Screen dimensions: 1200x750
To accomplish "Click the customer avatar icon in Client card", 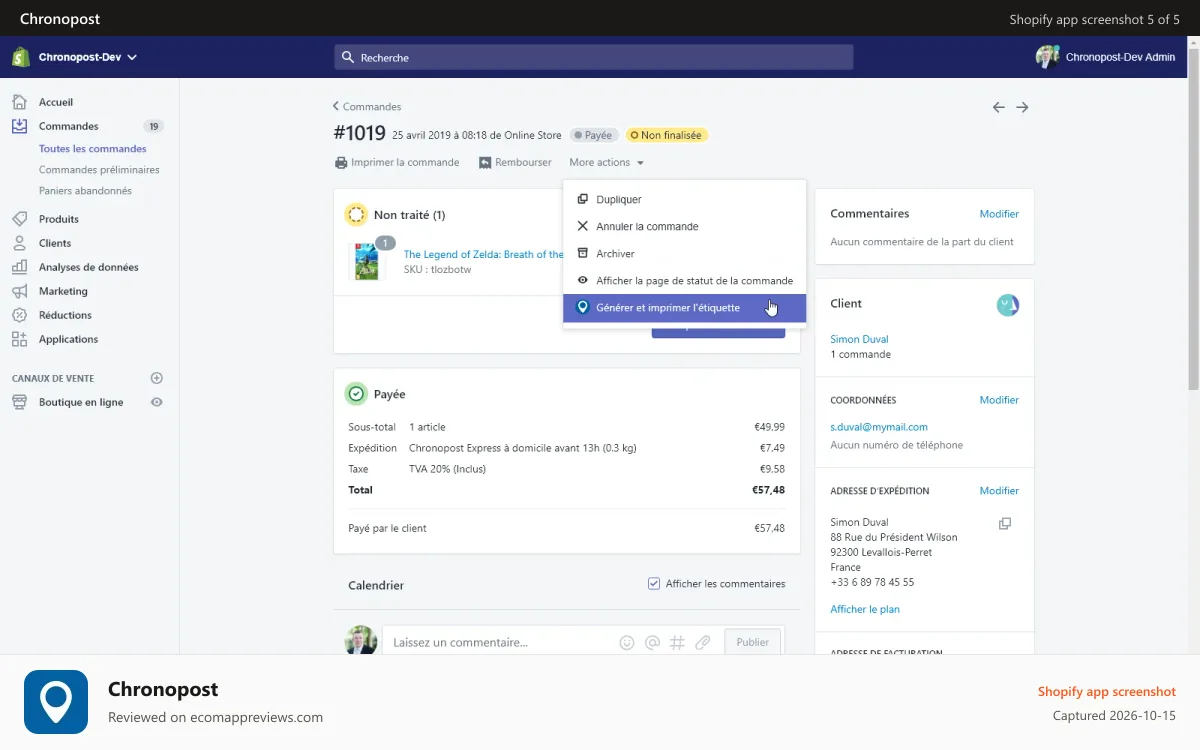I will pos(1008,305).
